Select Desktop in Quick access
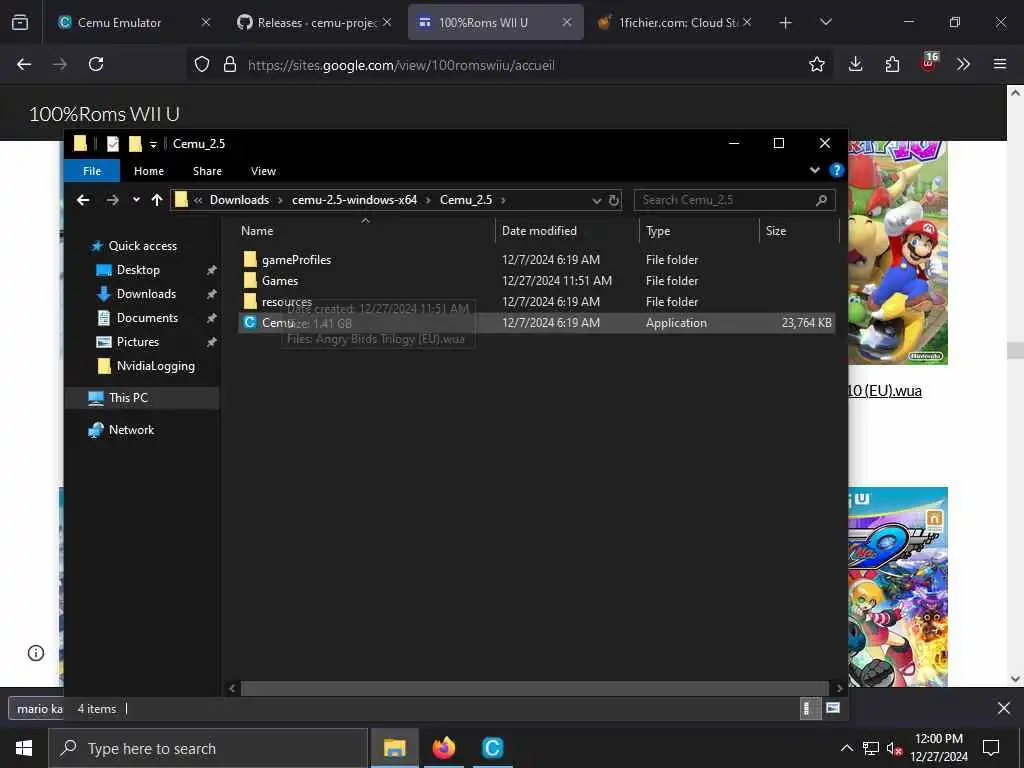 coord(138,270)
